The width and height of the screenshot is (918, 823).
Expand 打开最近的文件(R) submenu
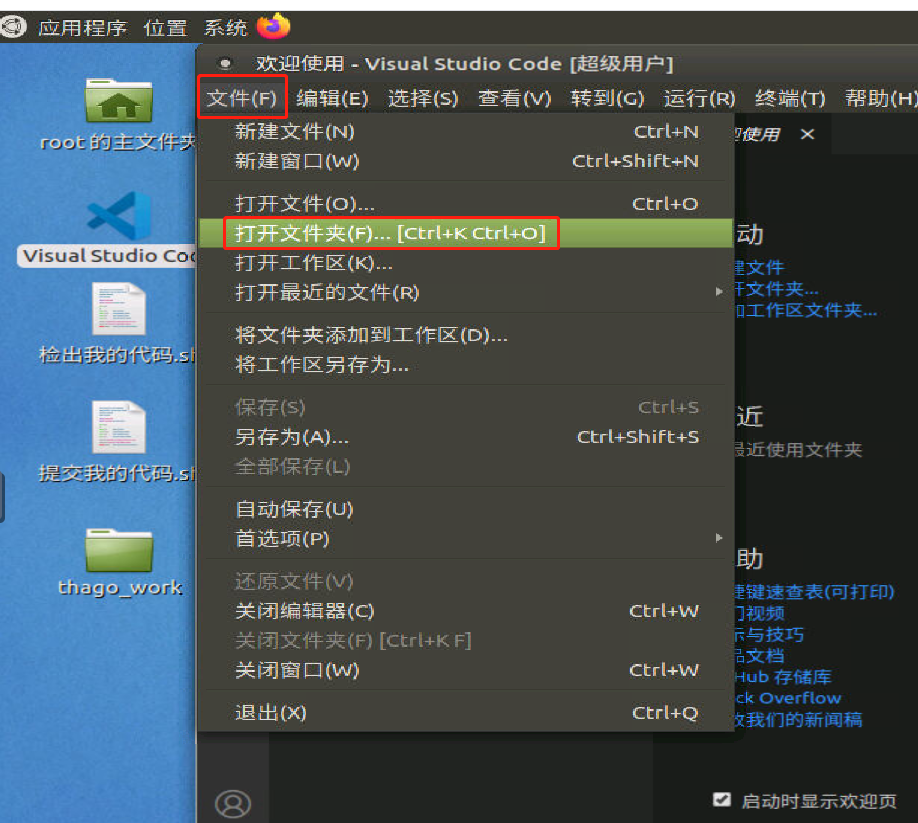(x=465, y=292)
